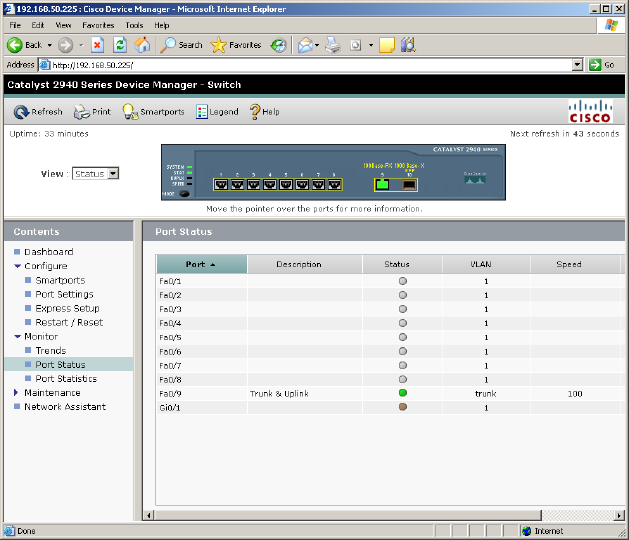The height and width of the screenshot is (540, 629).
Task: Open the Help menu in menu bar
Action: [162, 25]
